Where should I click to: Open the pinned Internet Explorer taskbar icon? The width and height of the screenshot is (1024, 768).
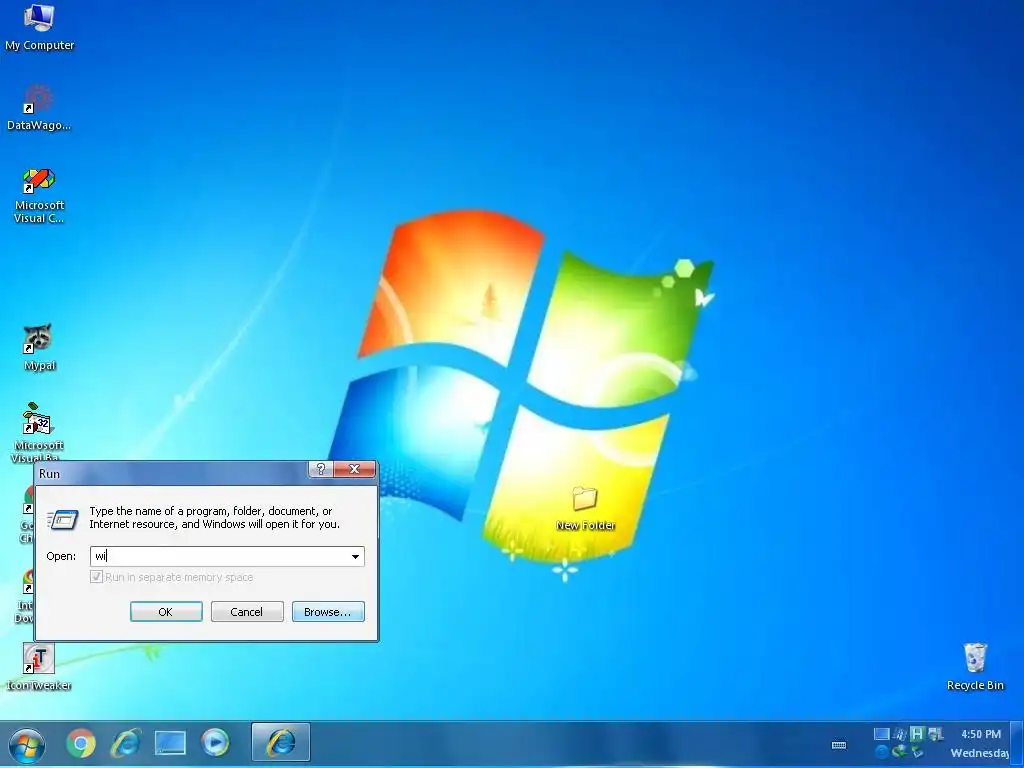click(x=126, y=743)
